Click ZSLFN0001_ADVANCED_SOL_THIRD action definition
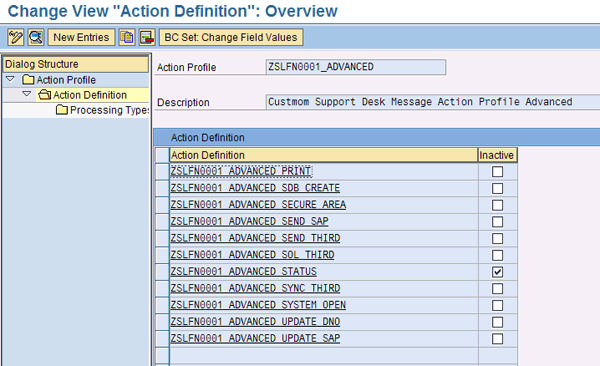The width and height of the screenshot is (600, 366). (252, 255)
